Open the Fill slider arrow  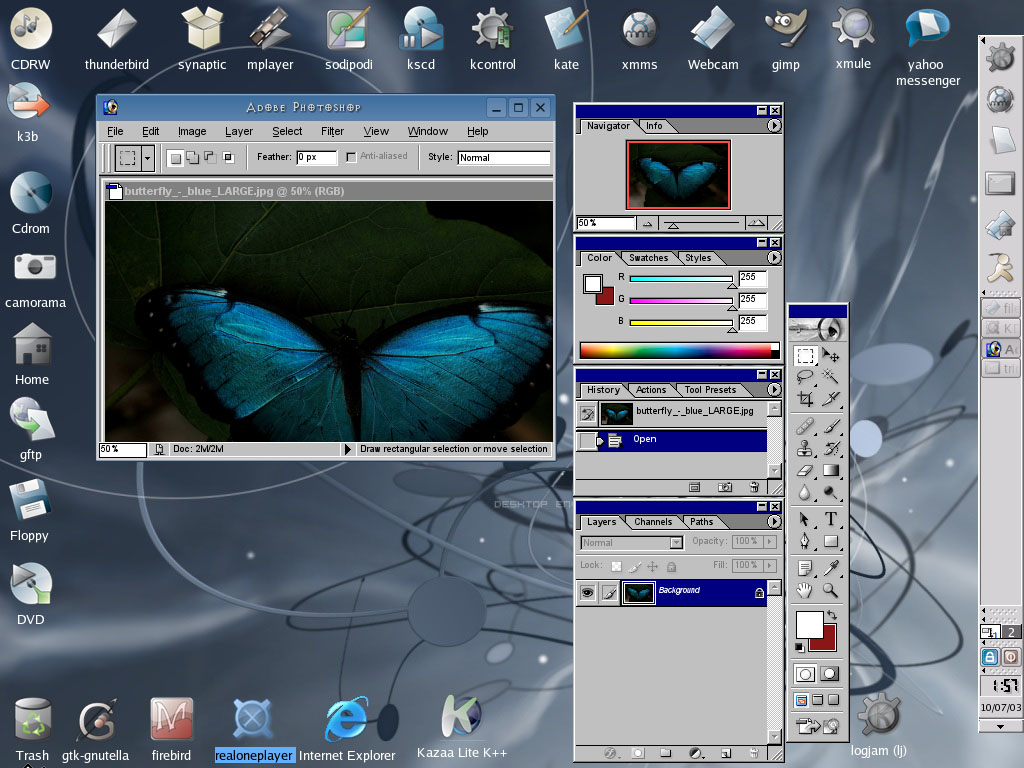pos(771,565)
